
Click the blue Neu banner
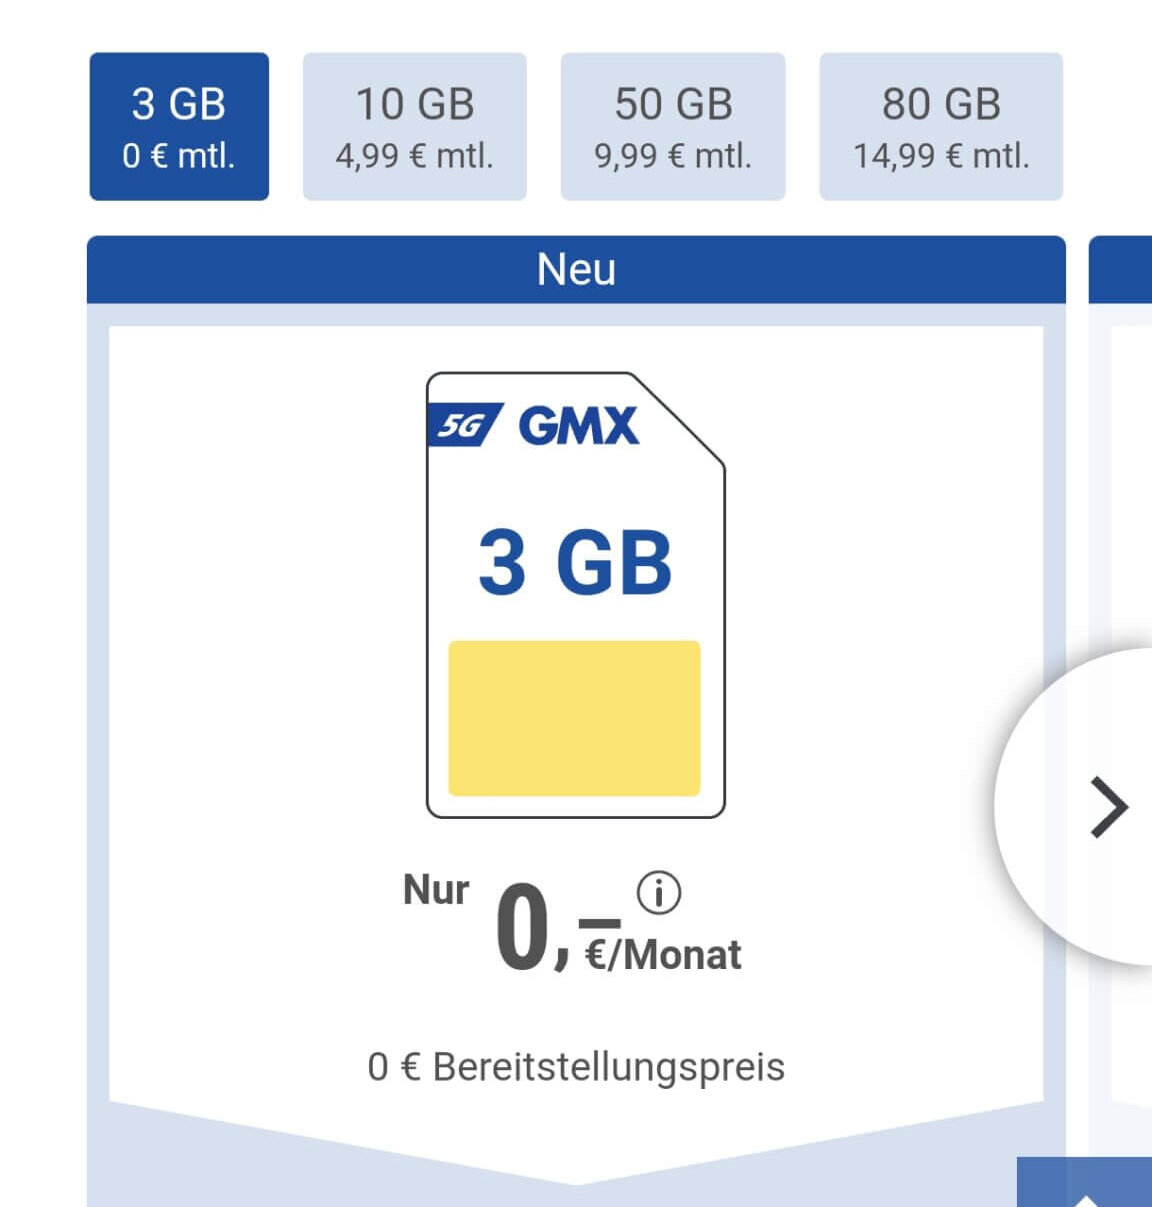[576, 269]
